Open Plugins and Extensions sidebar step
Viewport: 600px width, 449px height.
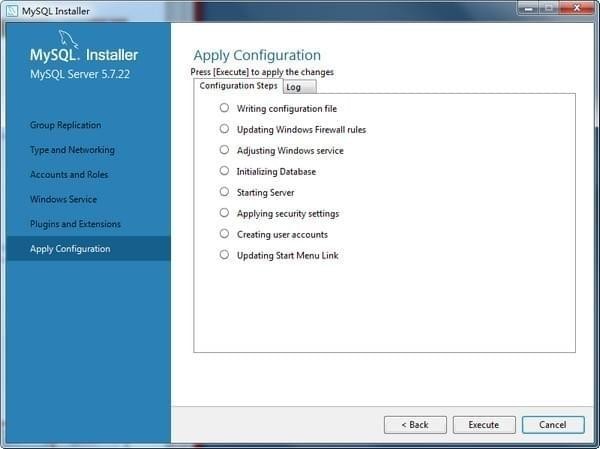click(x=75, y=224)
